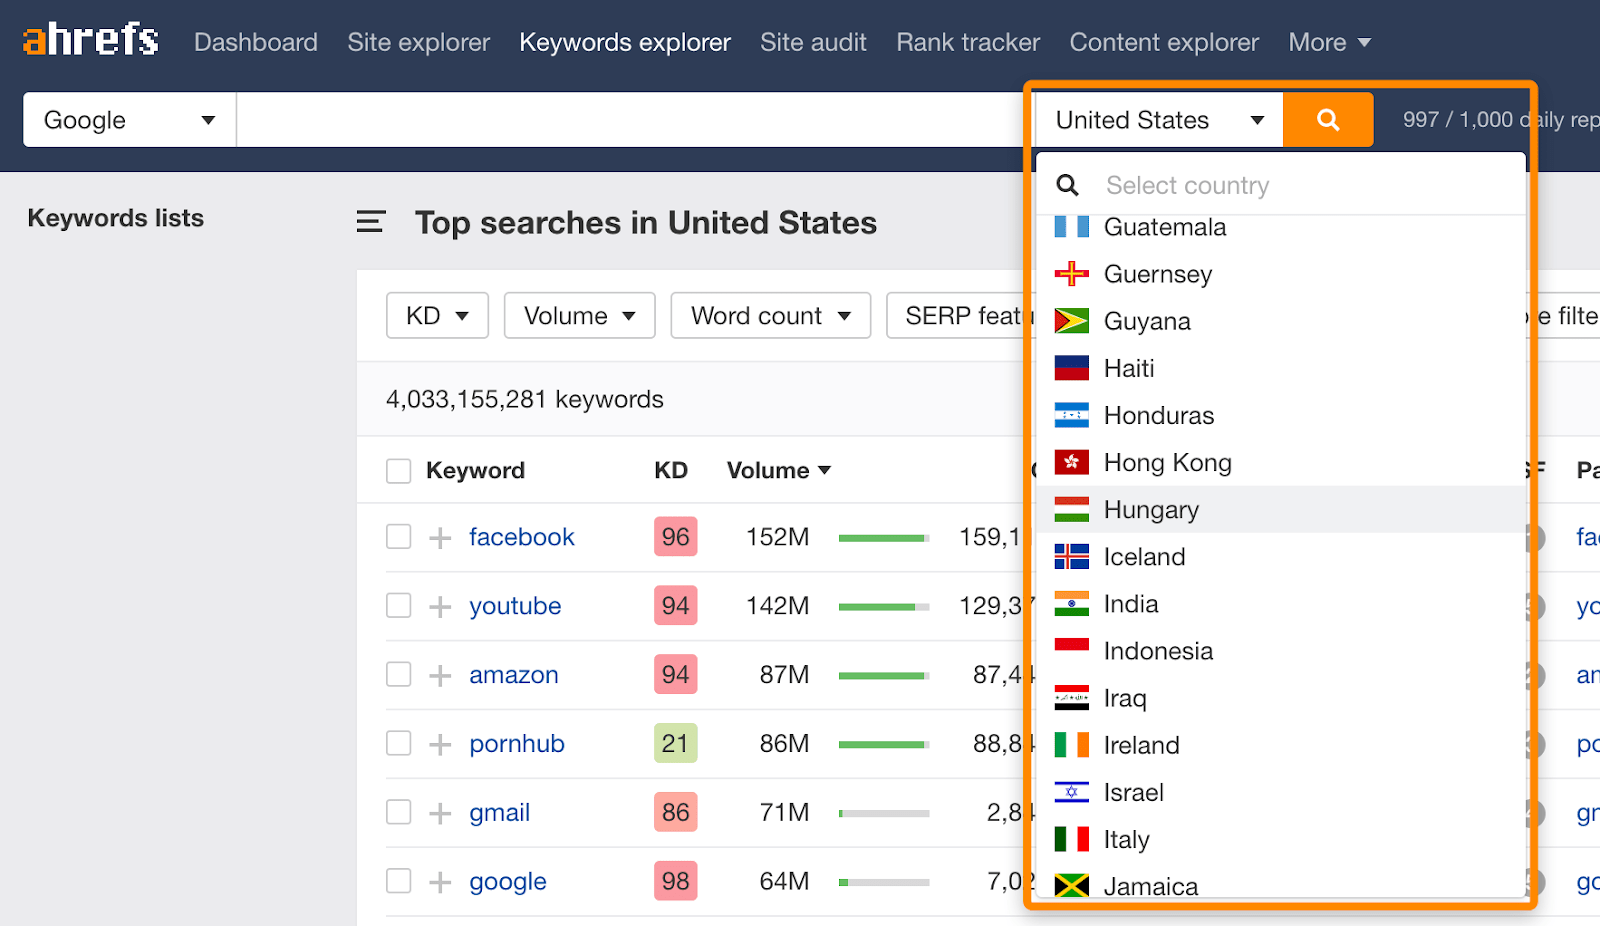Open Content explorer in navigation
Image resolution: width=1600 pixels, height=926 pixels.
pyautogui.click(x=1164, y=42)
